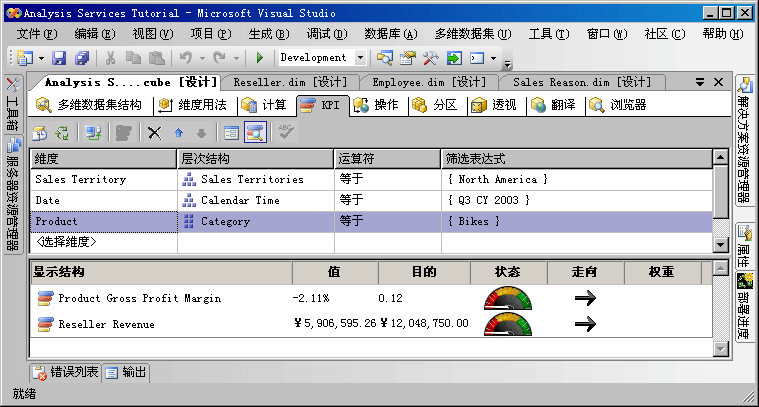Image resolution: width=759 pixels, height=407 pixels.
Task: Open the 多维数据集结构 tab
Action: coord(90,105)
